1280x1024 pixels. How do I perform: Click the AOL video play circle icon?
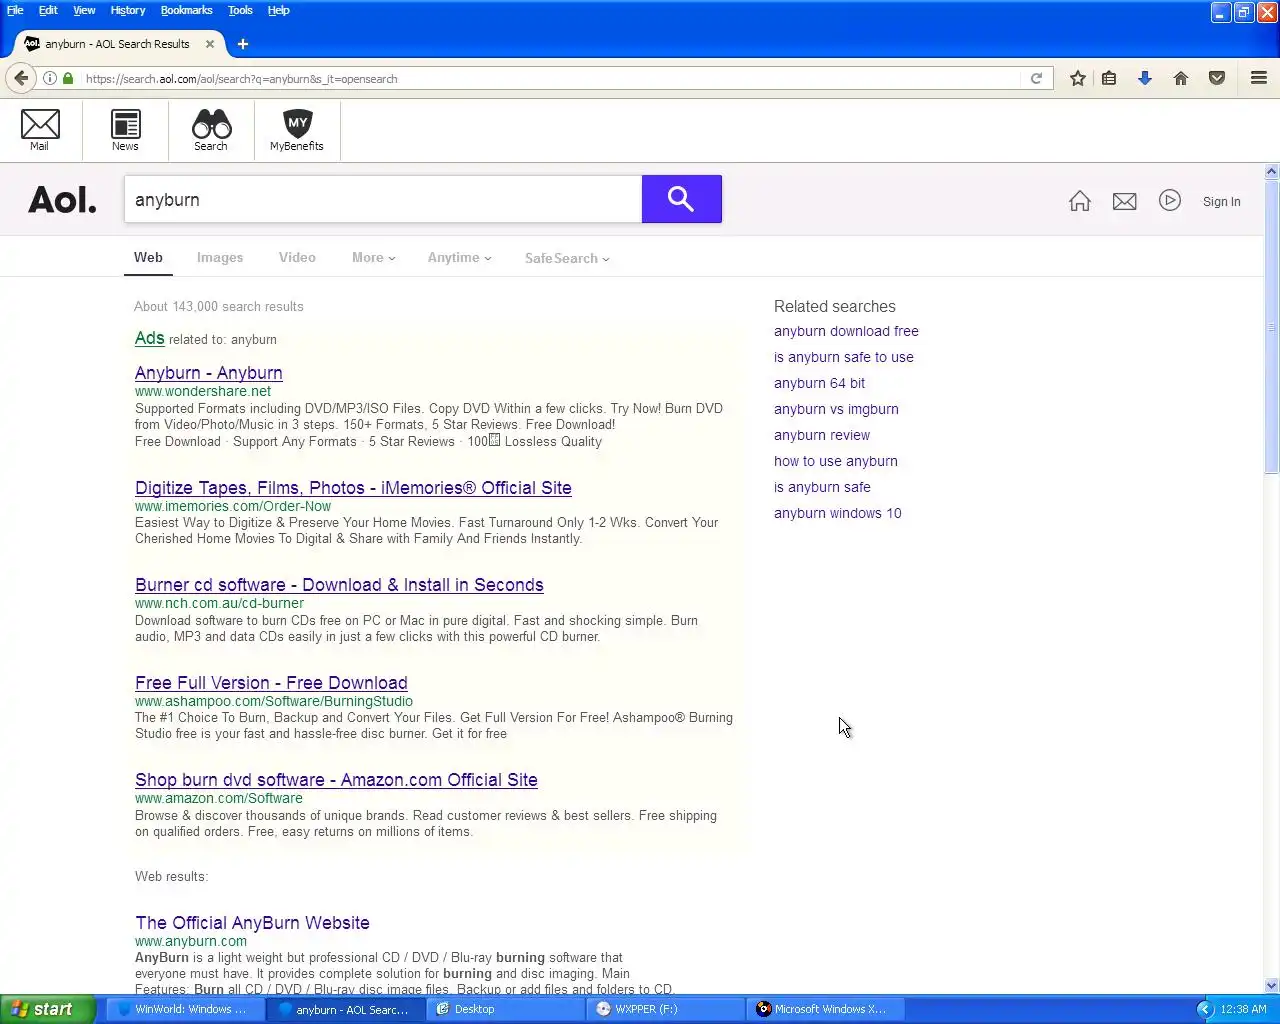(x=1170, y=201)
